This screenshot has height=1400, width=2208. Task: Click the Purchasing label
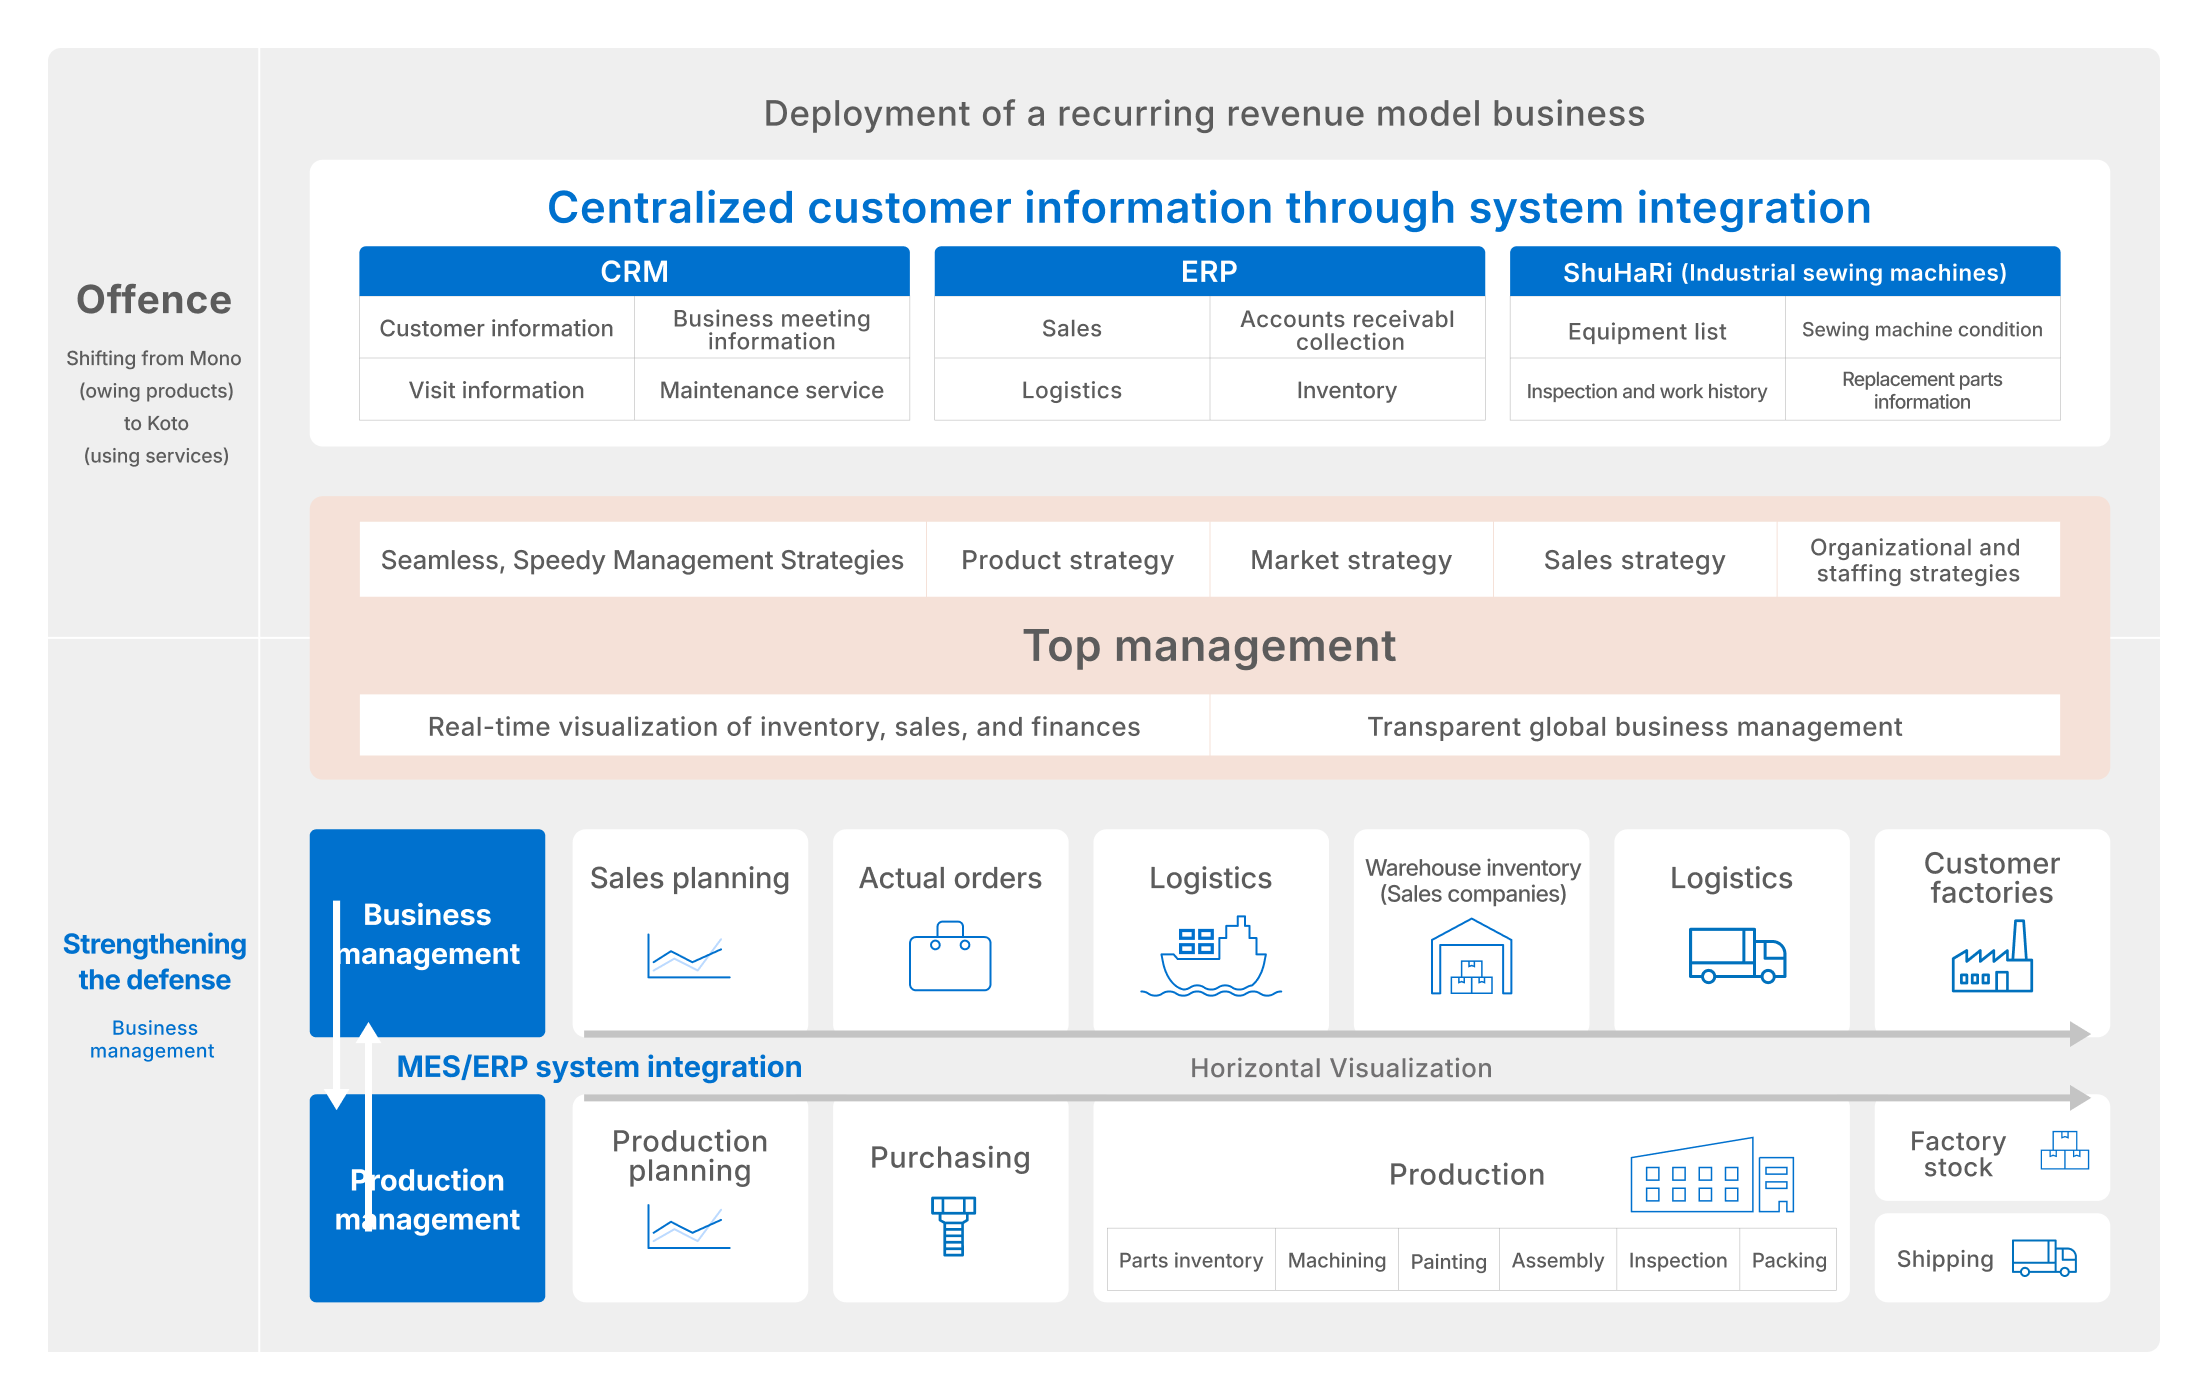coord(950,1157)
